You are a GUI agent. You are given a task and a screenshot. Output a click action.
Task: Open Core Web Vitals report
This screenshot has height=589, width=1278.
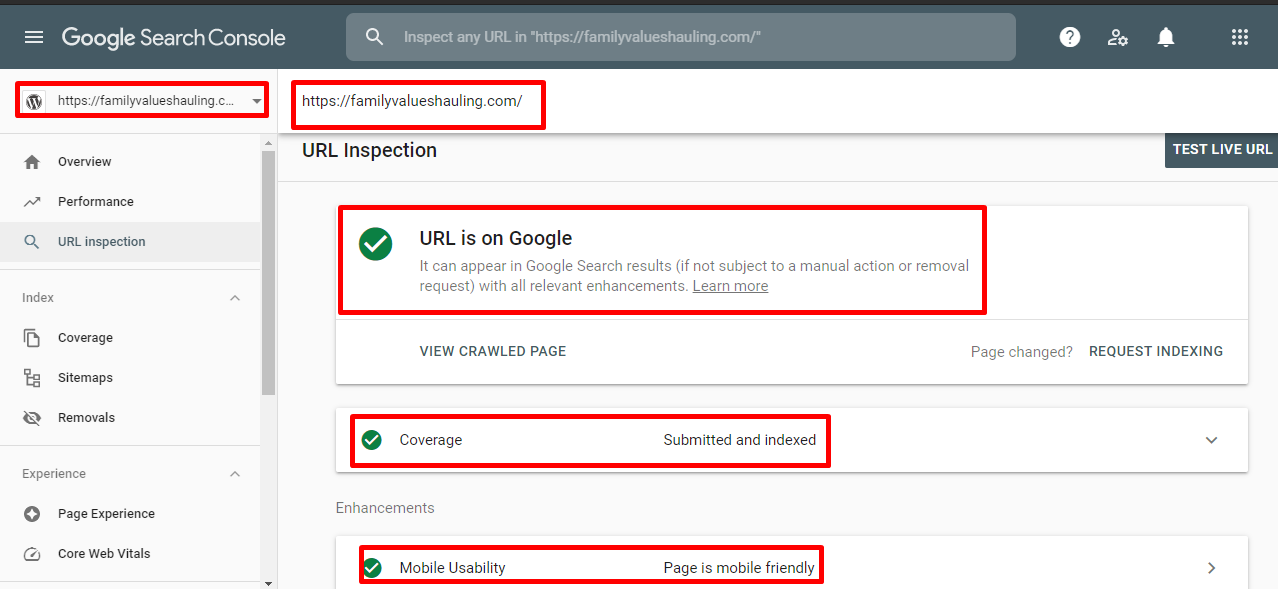[x=130, y=554]
